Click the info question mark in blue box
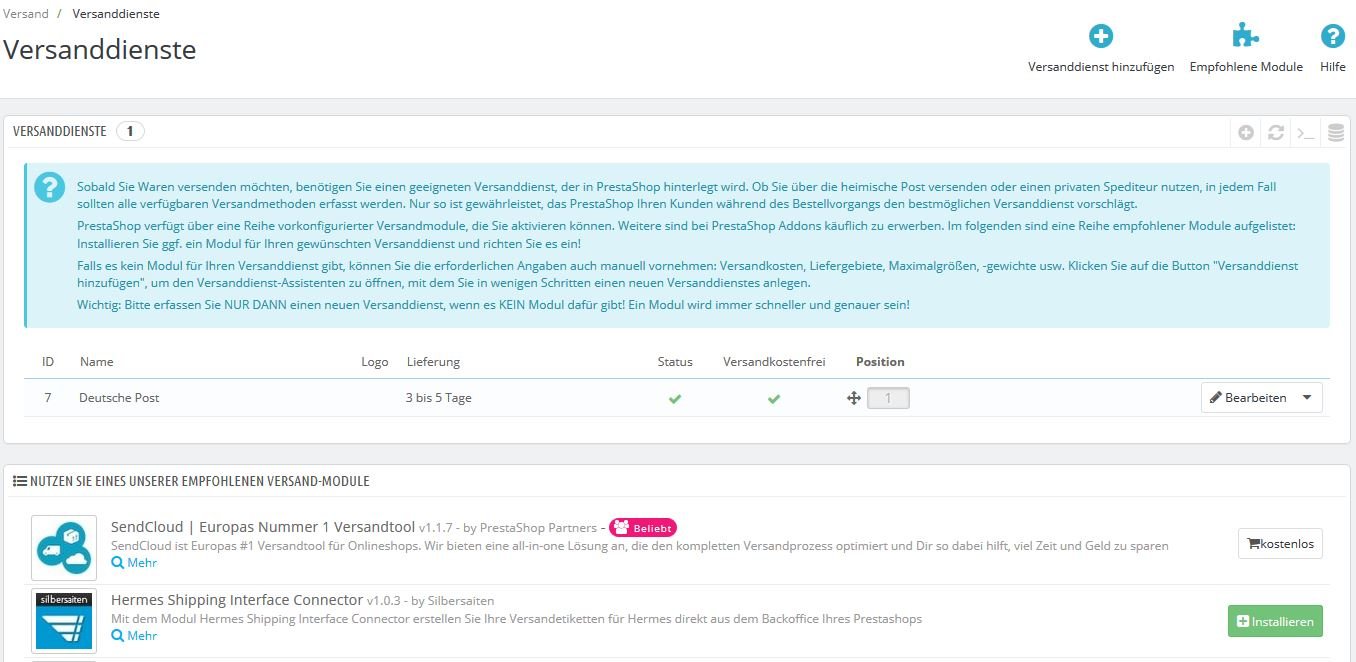Viewport: 1356px width, 662px height. [x=49, y=187]
